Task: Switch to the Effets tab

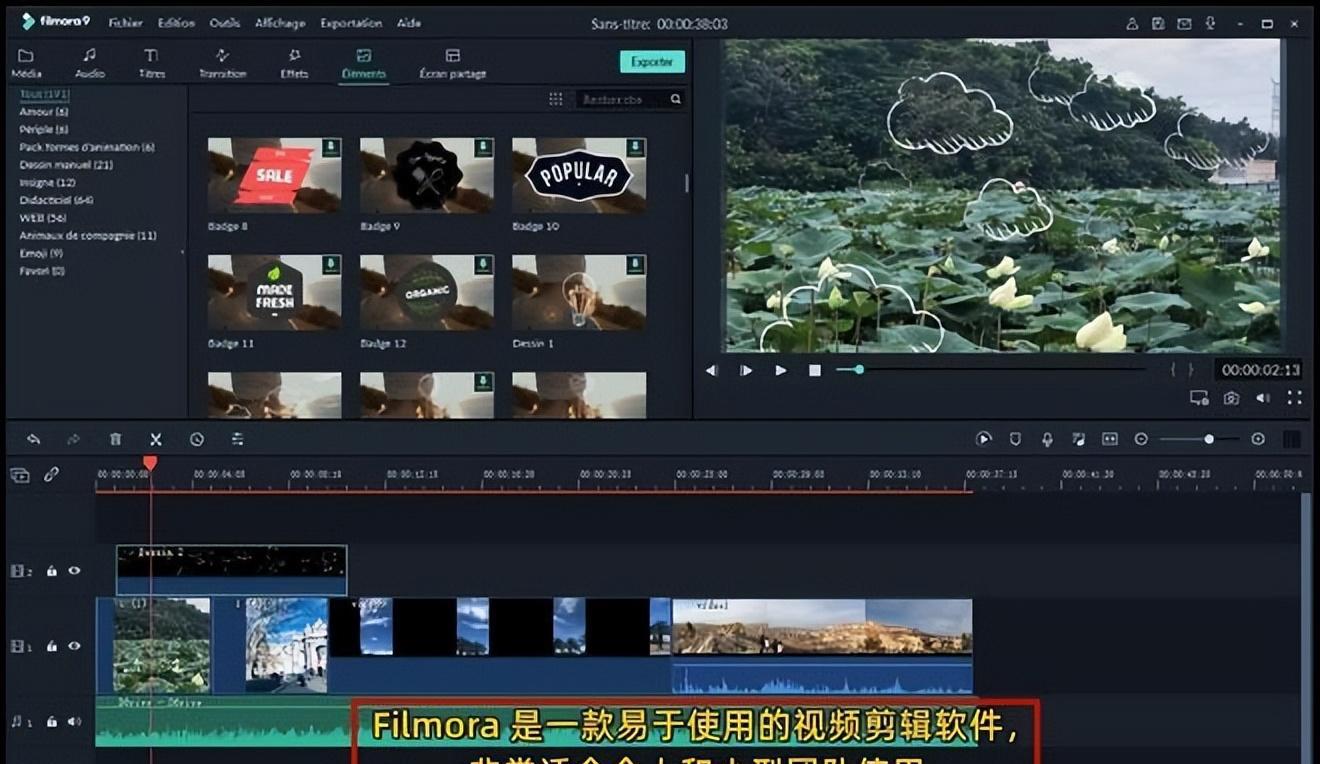Action: [294, 63]
